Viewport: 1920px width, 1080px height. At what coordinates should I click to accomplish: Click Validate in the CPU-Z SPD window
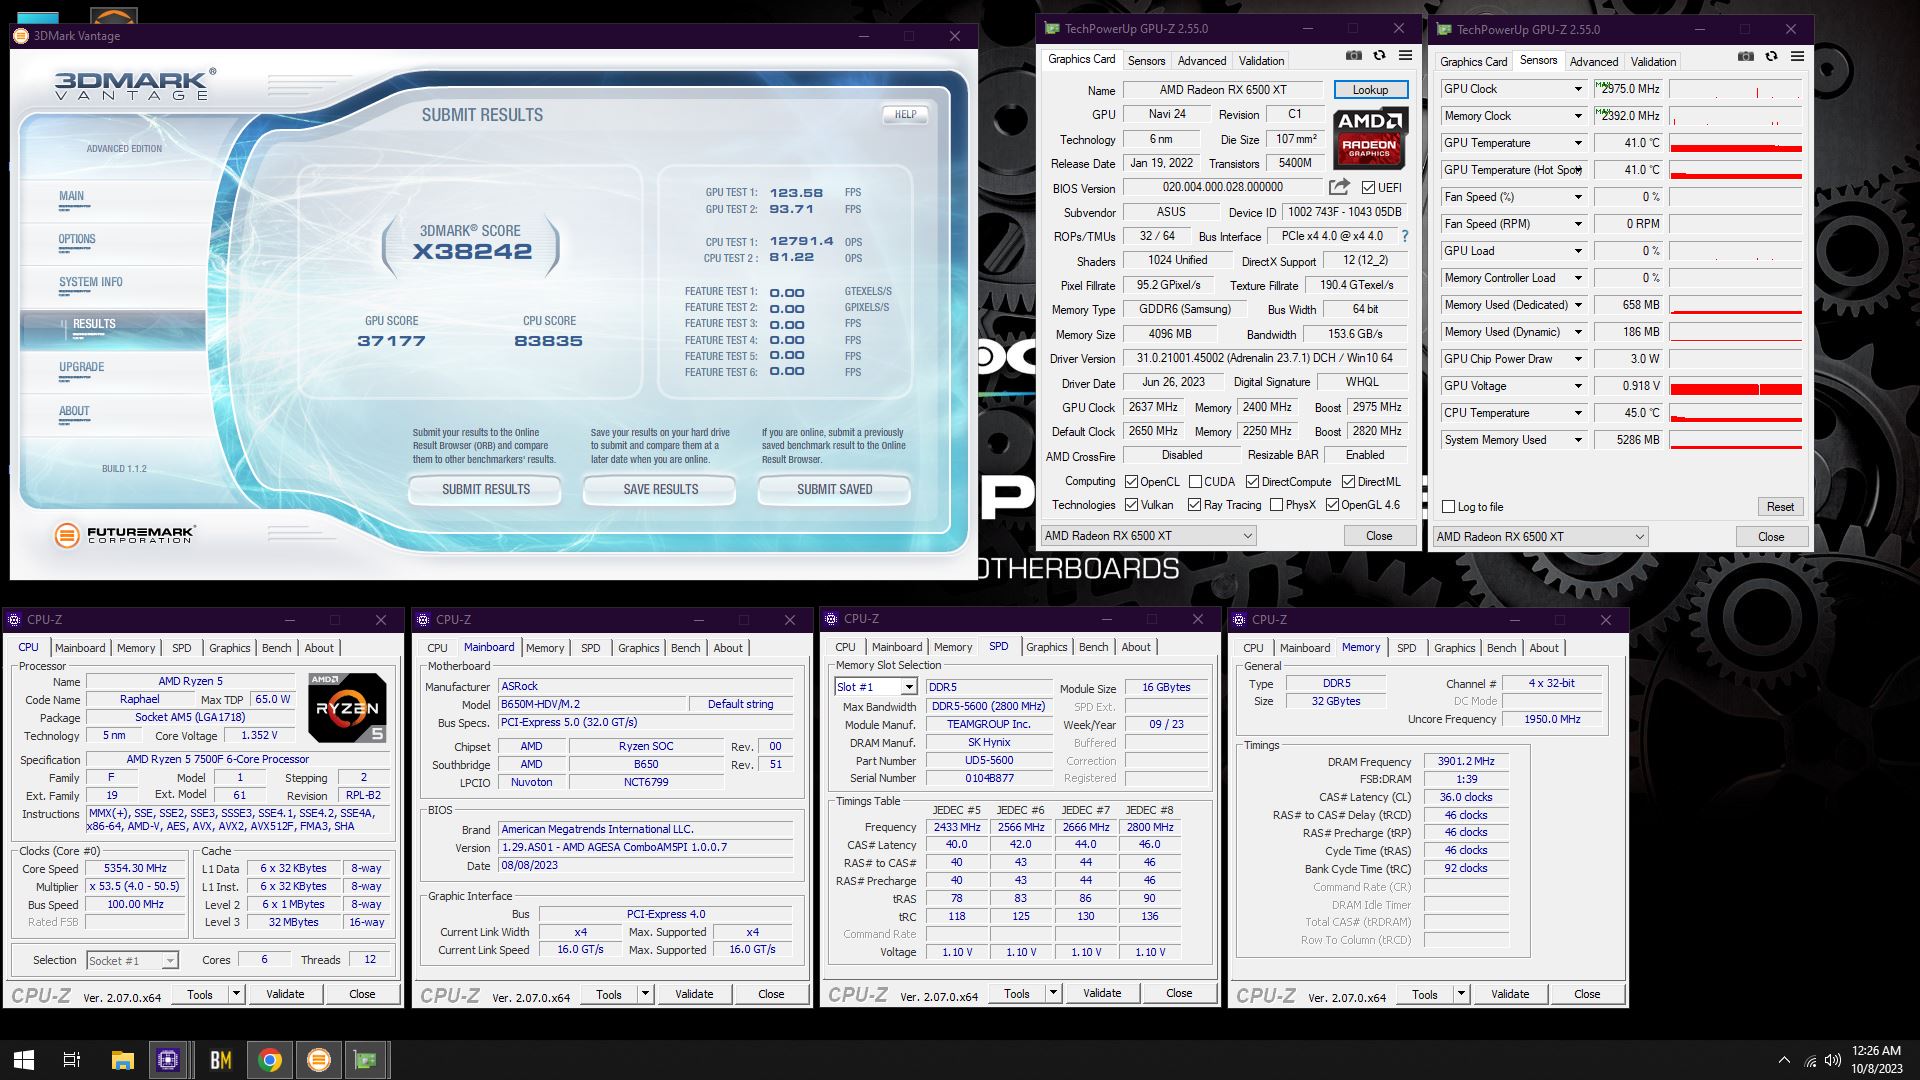(x=1102, y=993)
